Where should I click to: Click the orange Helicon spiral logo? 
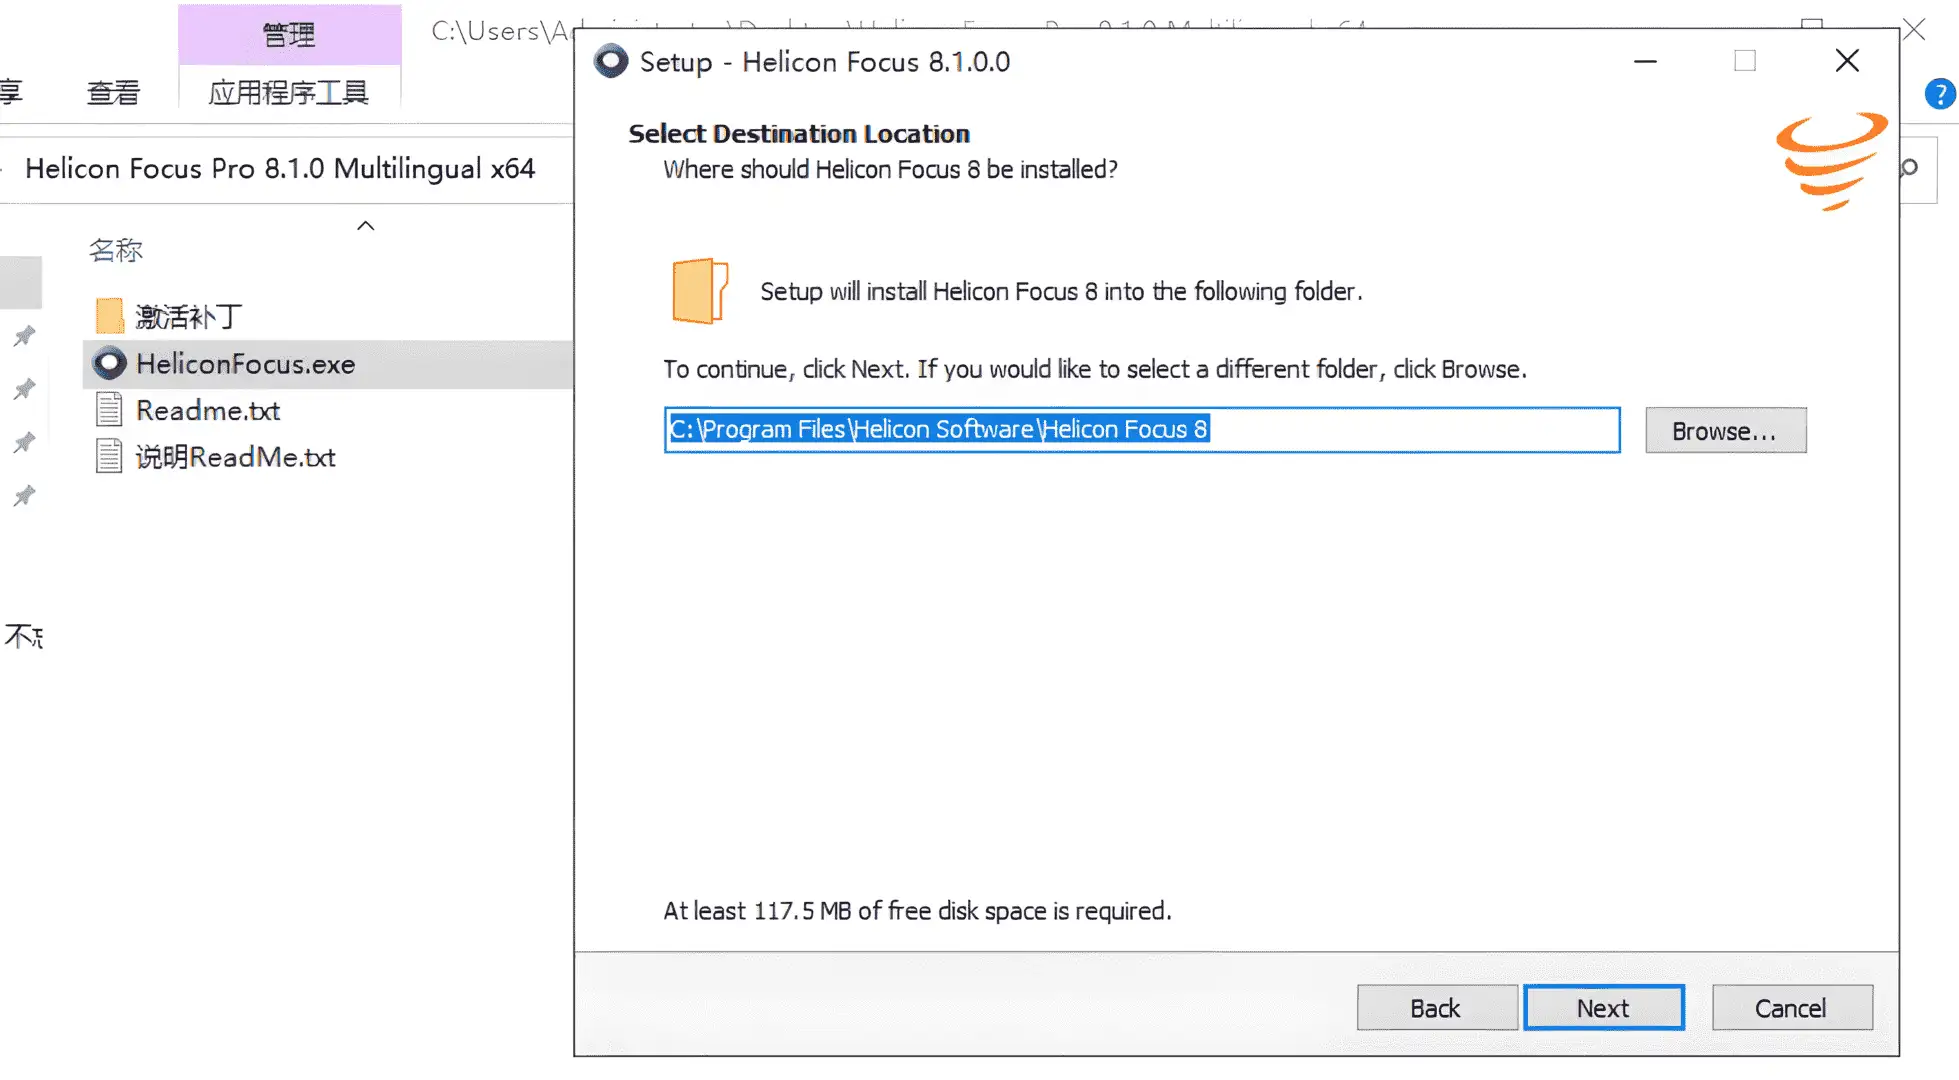click(x=1831, y=161)
